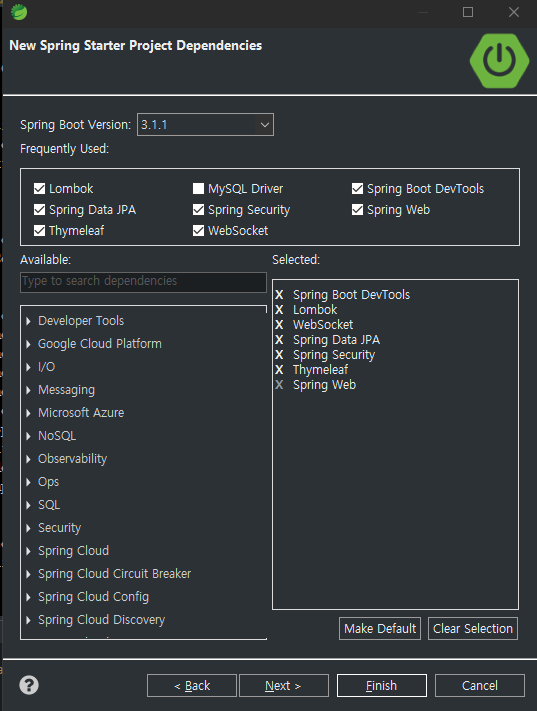Open the Spring Boot Version dropdown
Screen dimensions: 537x711
(205, 125)
